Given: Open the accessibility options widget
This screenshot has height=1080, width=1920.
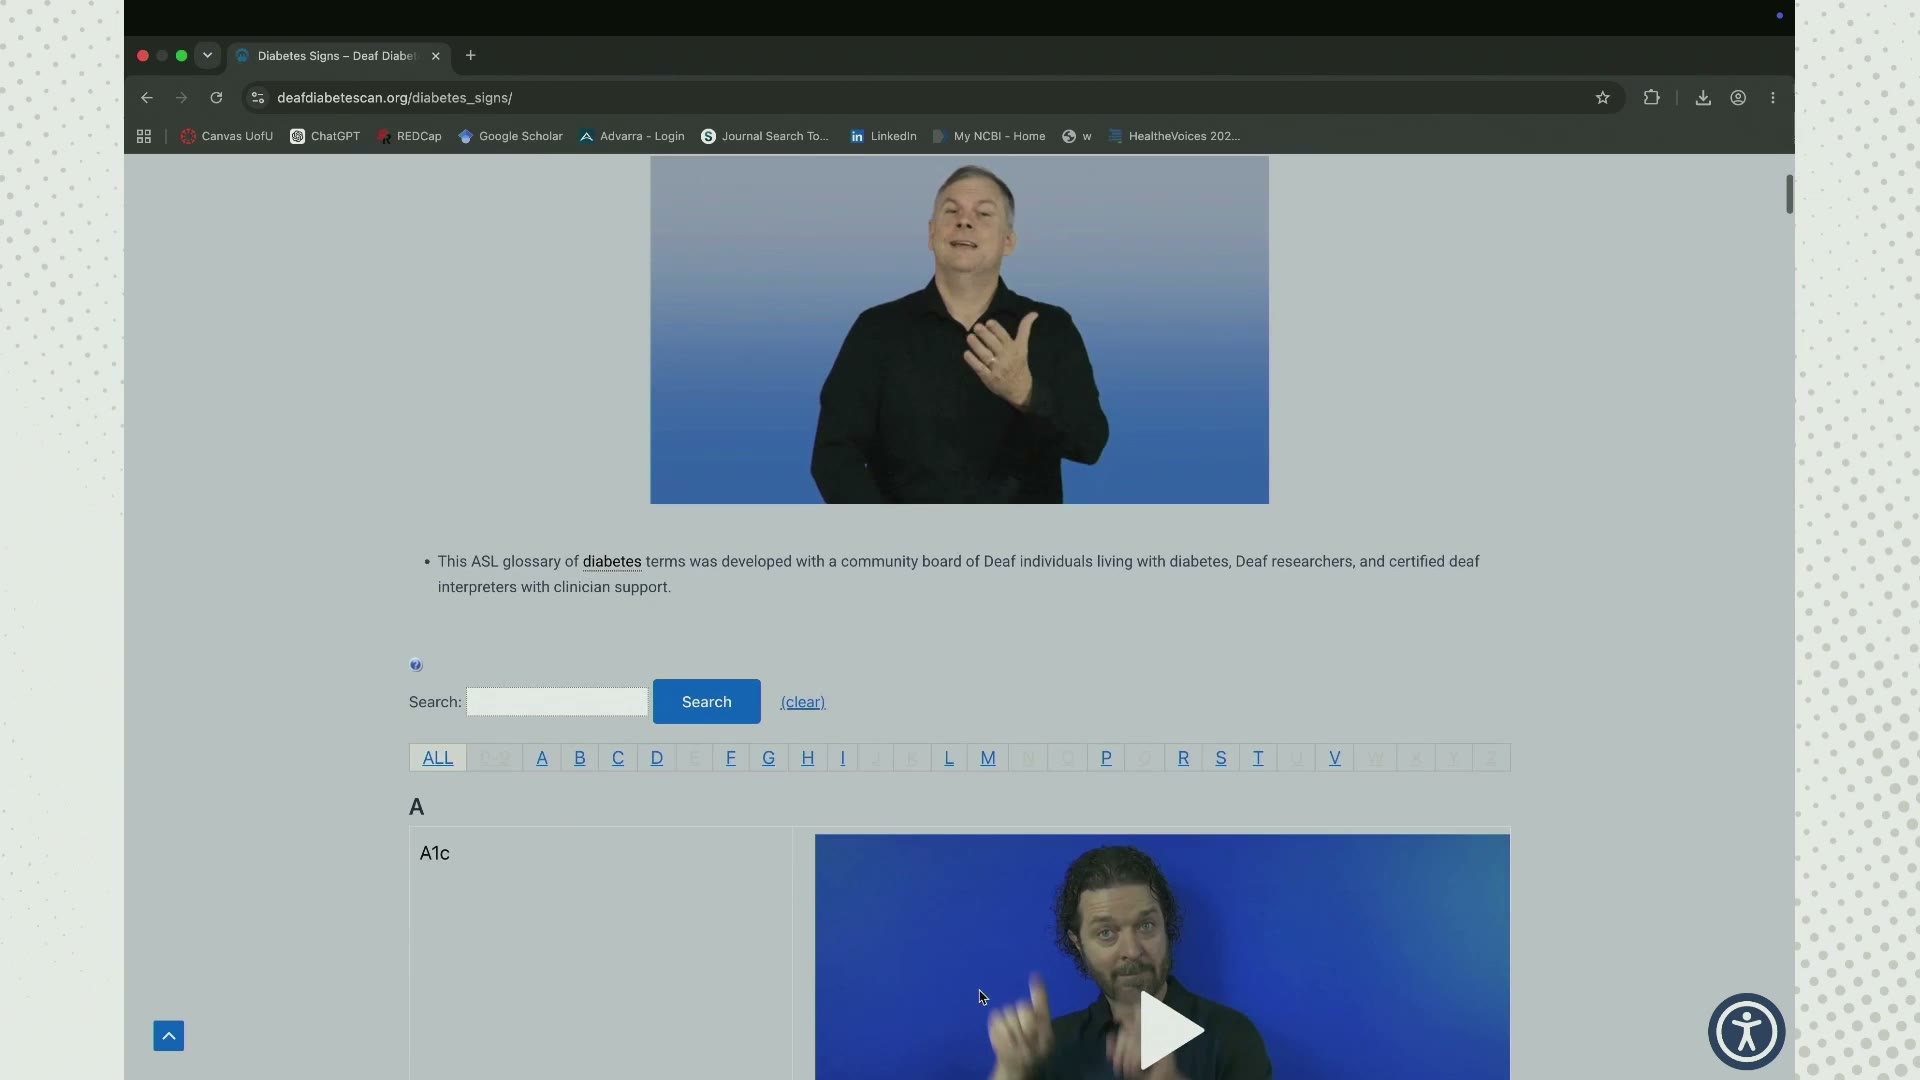Looking at the screenshot, I should pos(1747,1032).
